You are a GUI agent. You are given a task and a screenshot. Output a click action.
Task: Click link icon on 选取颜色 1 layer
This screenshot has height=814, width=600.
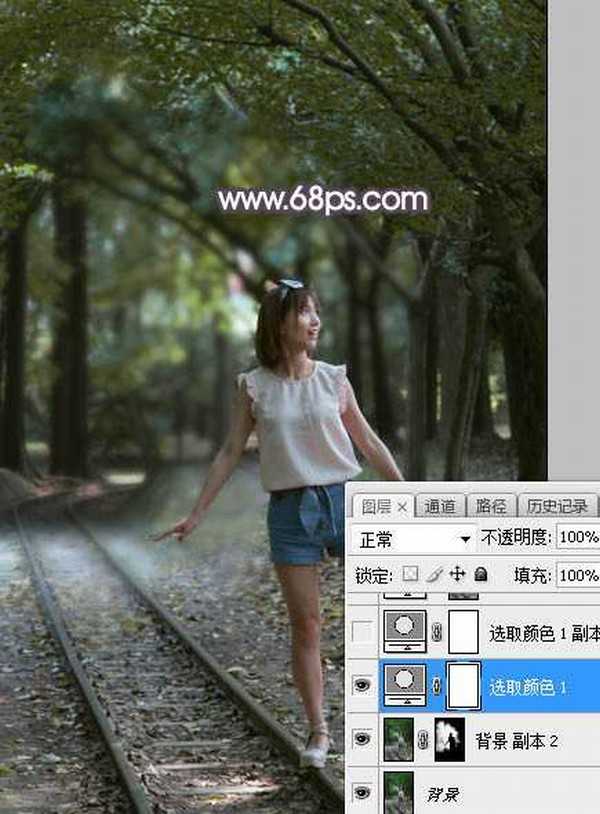coord(436,687)
